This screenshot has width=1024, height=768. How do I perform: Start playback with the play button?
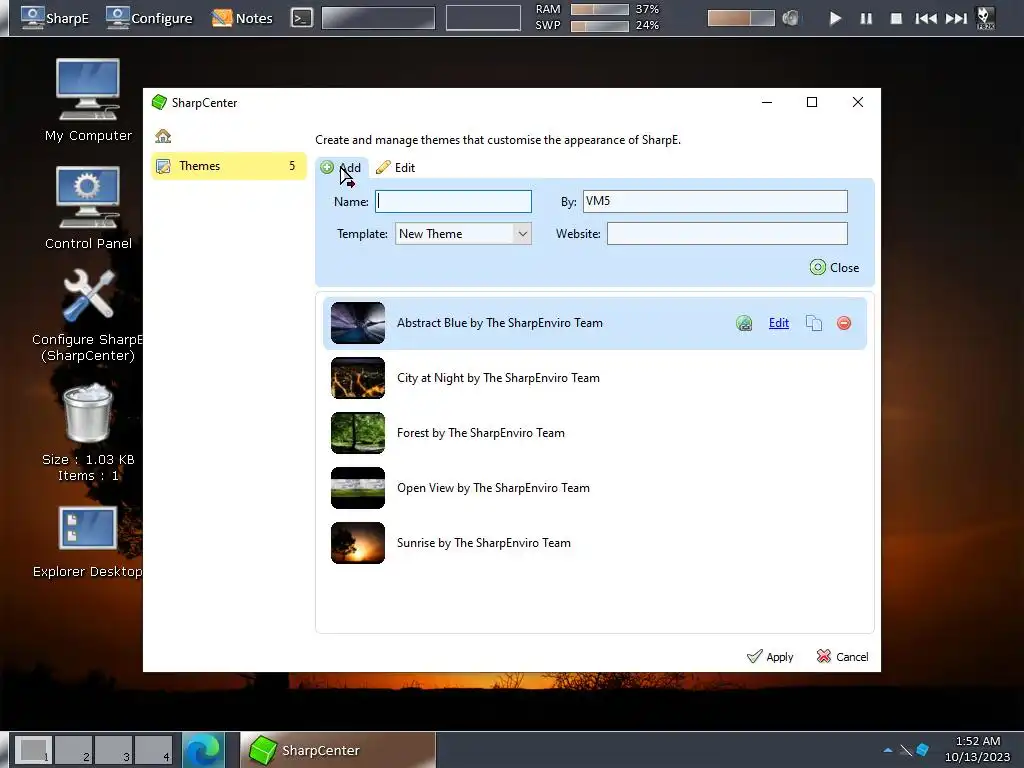tap(835, 18)
